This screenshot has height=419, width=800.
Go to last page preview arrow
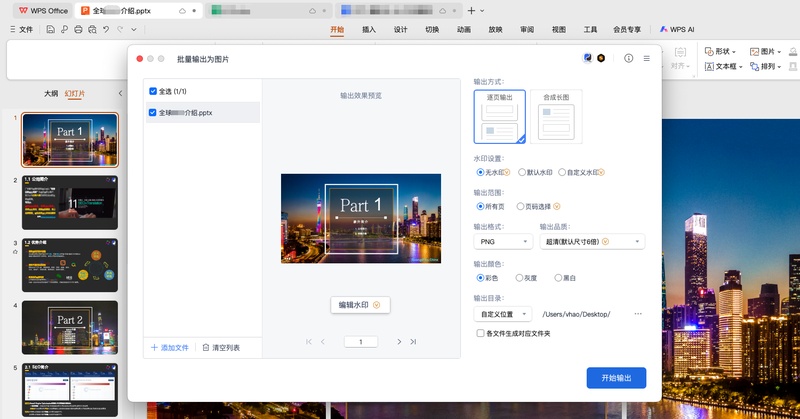tap(413, 341)
